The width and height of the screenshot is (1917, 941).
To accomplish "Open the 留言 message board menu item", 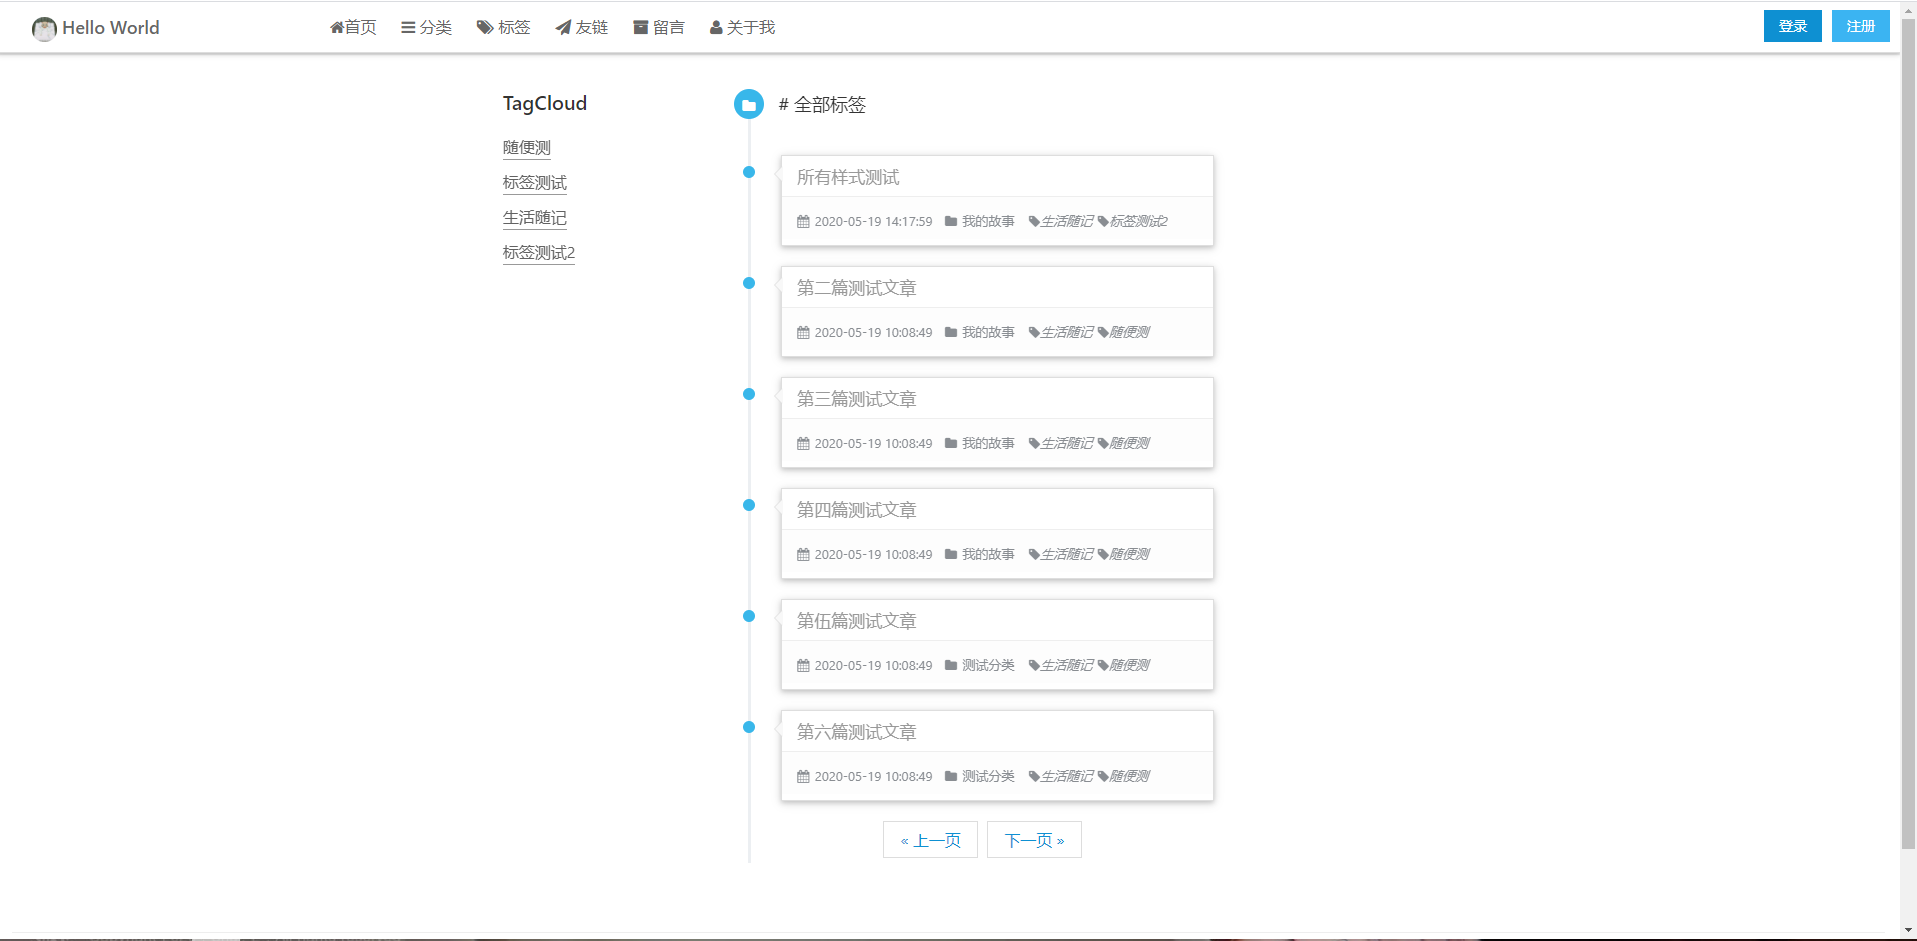I will (659, 27).
